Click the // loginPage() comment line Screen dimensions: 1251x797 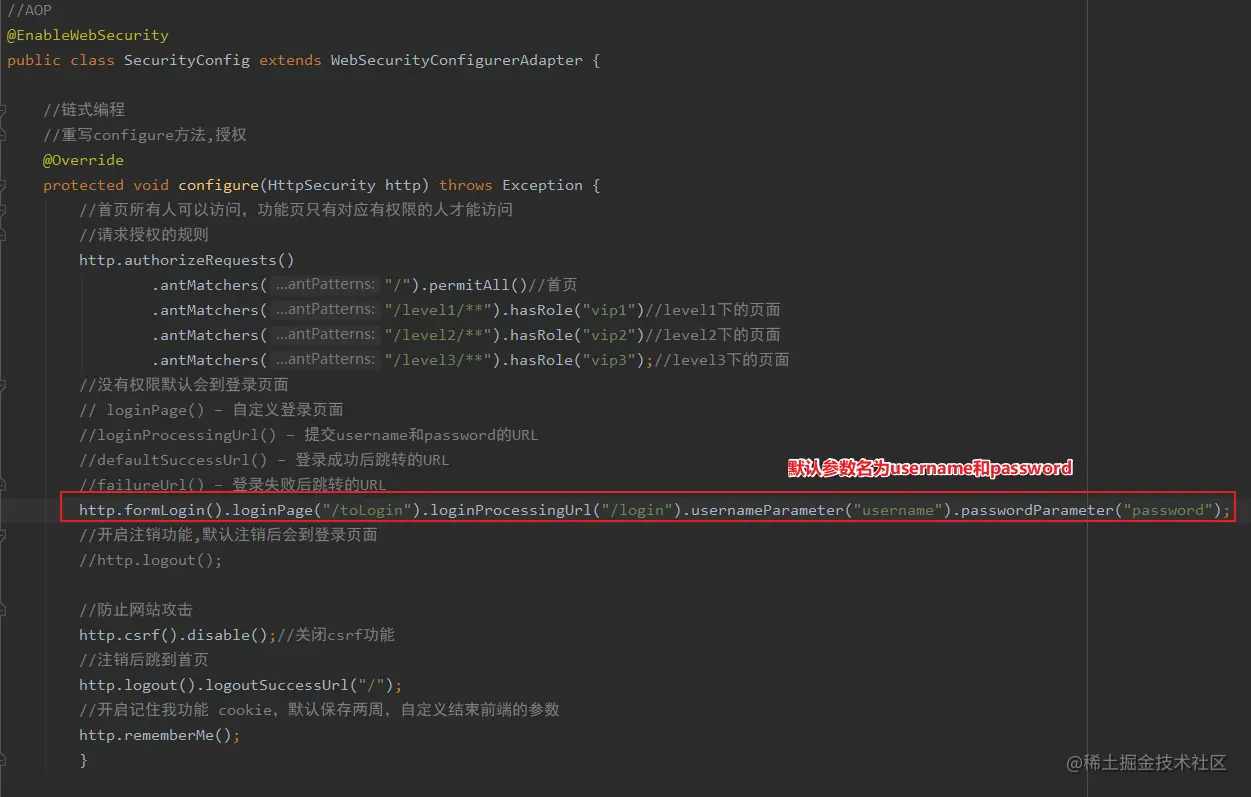click(211, 410)
